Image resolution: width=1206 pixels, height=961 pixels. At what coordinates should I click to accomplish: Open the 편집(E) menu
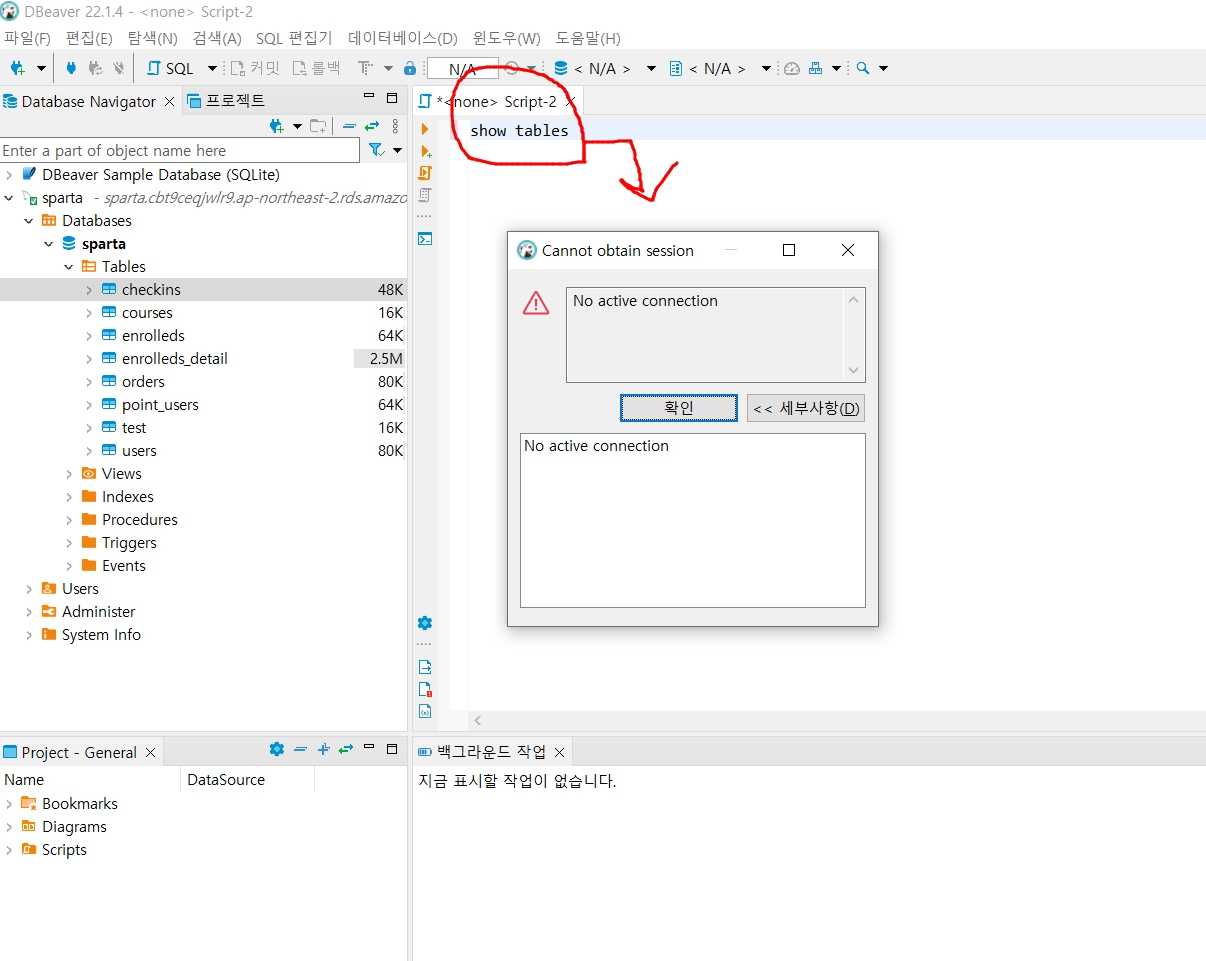89,38
